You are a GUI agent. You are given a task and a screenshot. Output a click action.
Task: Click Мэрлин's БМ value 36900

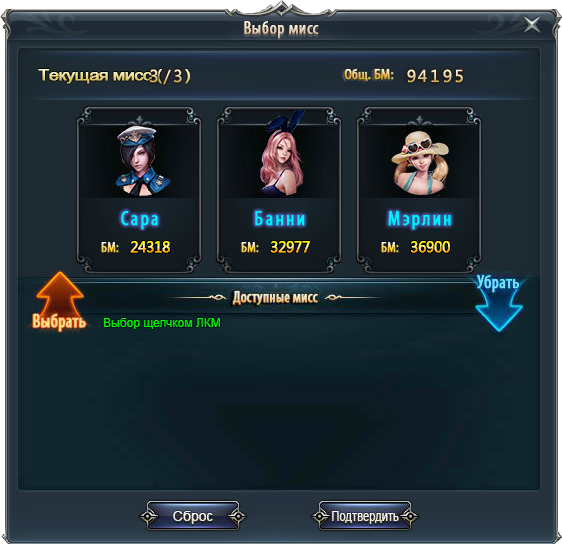(430, 247)
